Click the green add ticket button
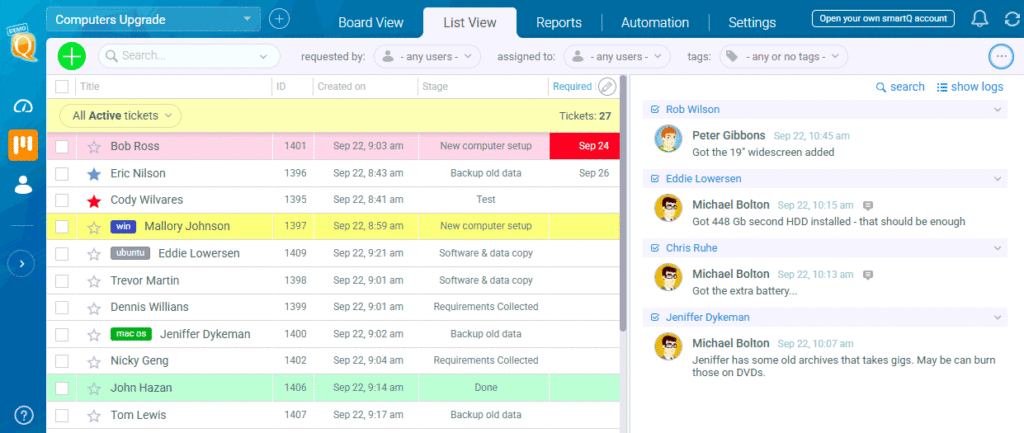1024x433 pixels. click(72, 56)
